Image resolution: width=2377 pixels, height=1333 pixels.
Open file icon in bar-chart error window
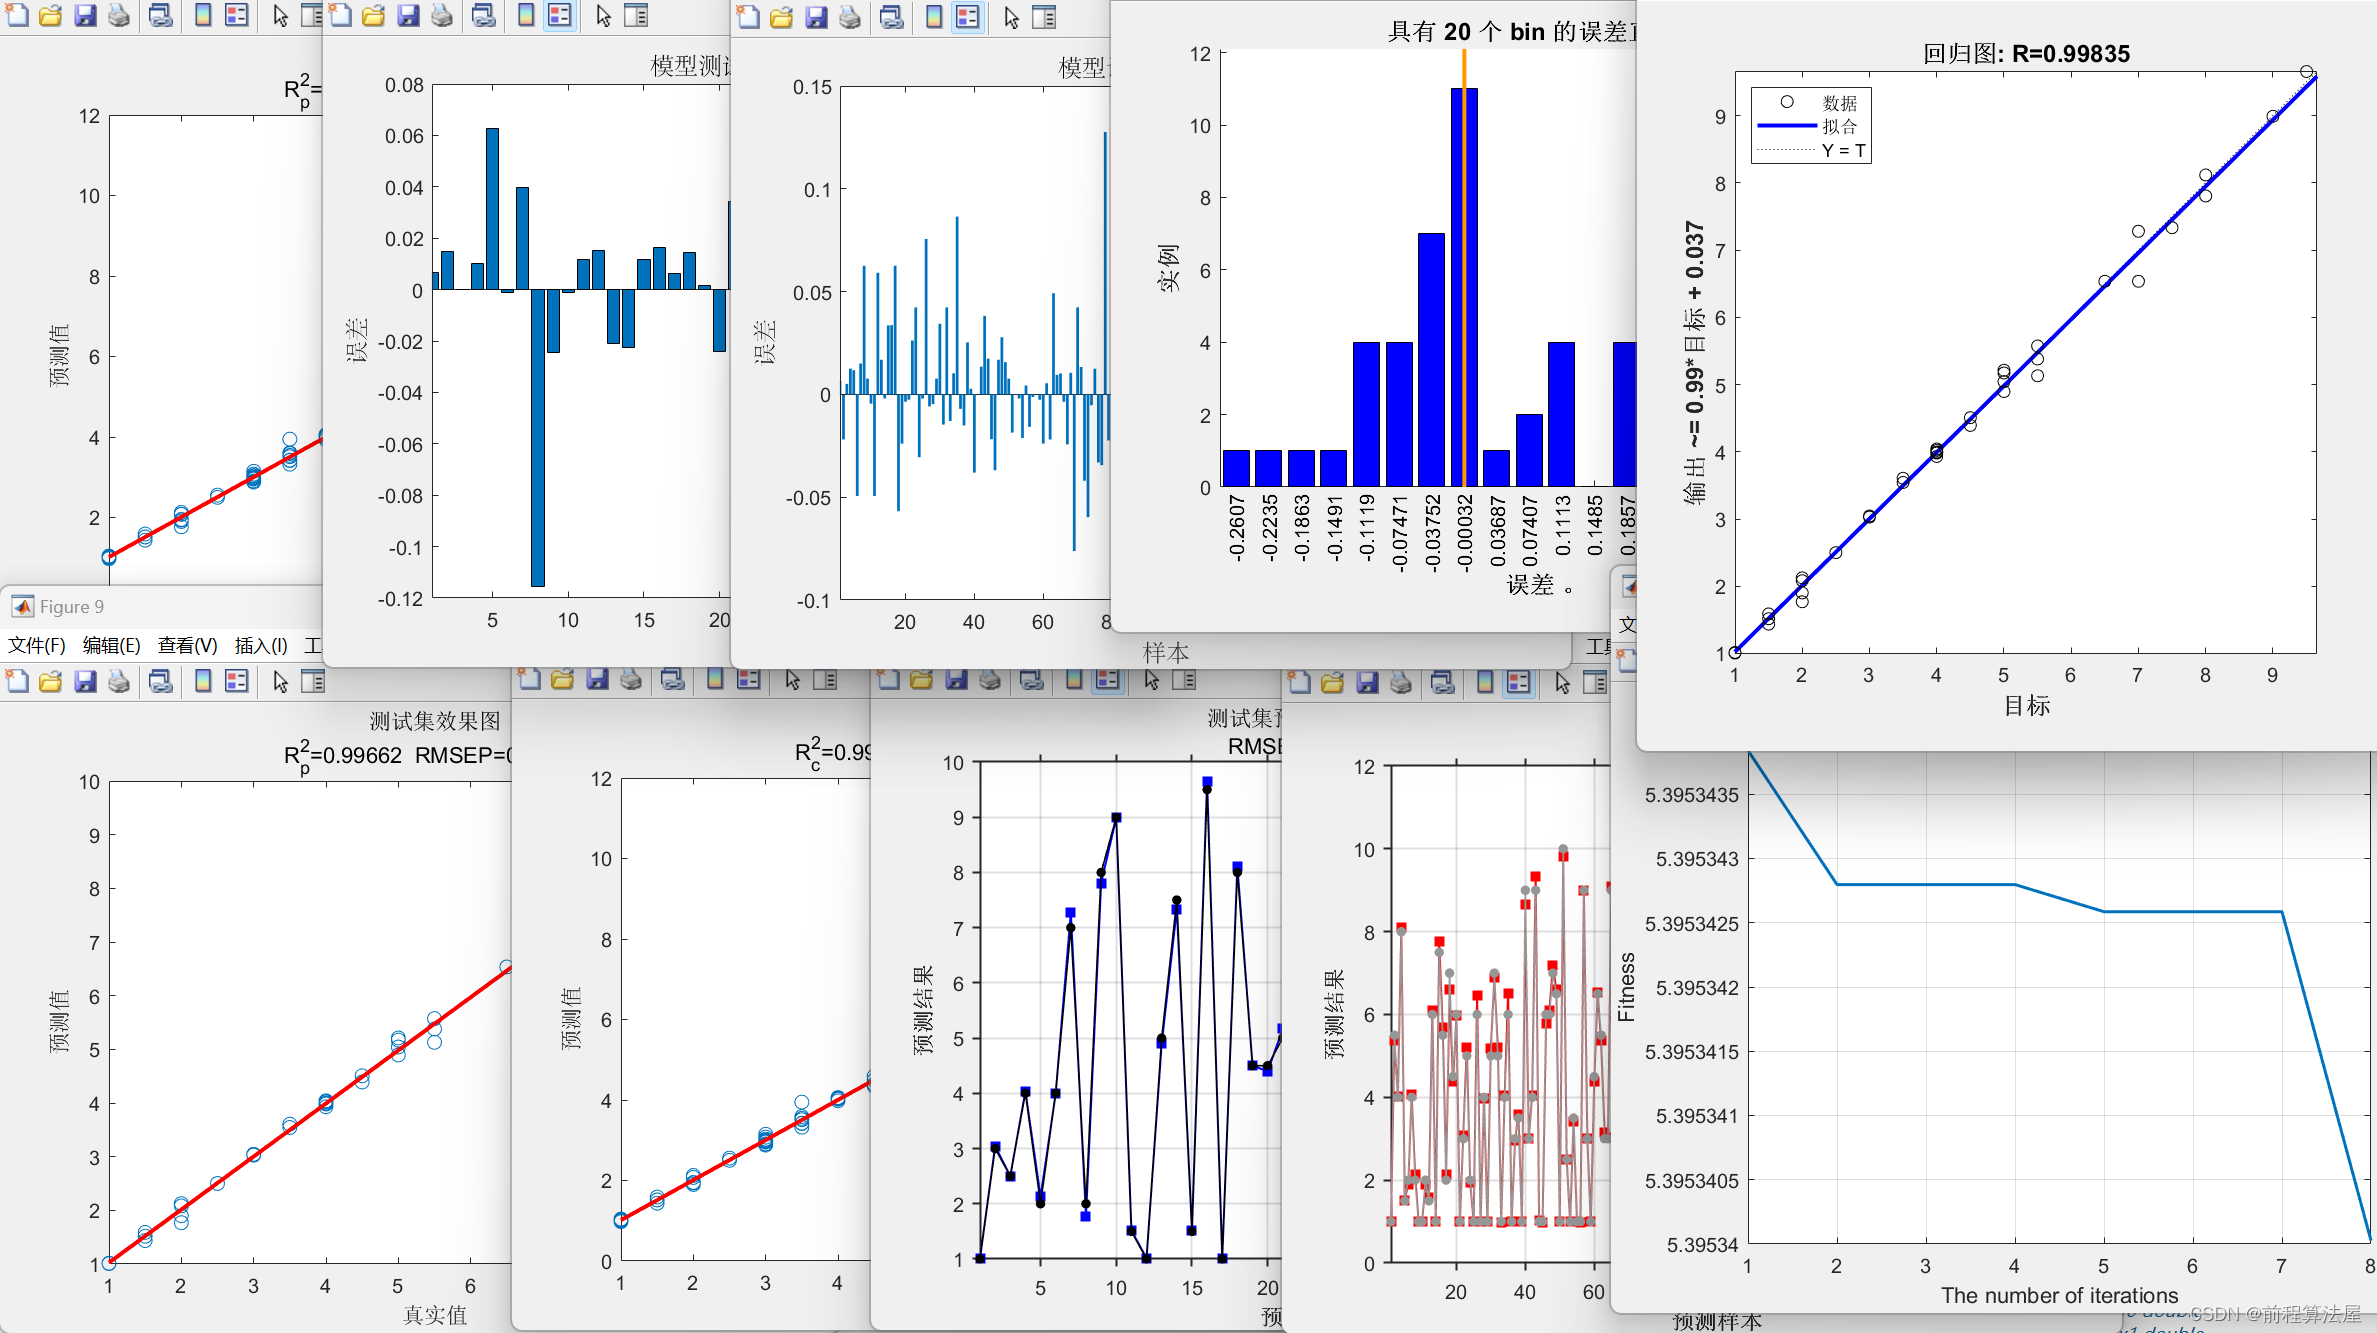point(373,15)
